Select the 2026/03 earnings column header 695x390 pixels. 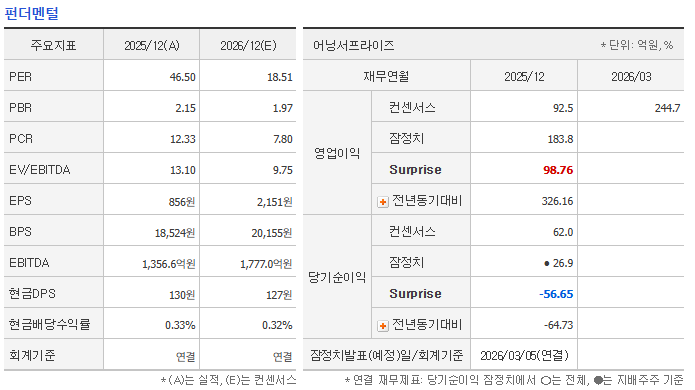(631, 77)
